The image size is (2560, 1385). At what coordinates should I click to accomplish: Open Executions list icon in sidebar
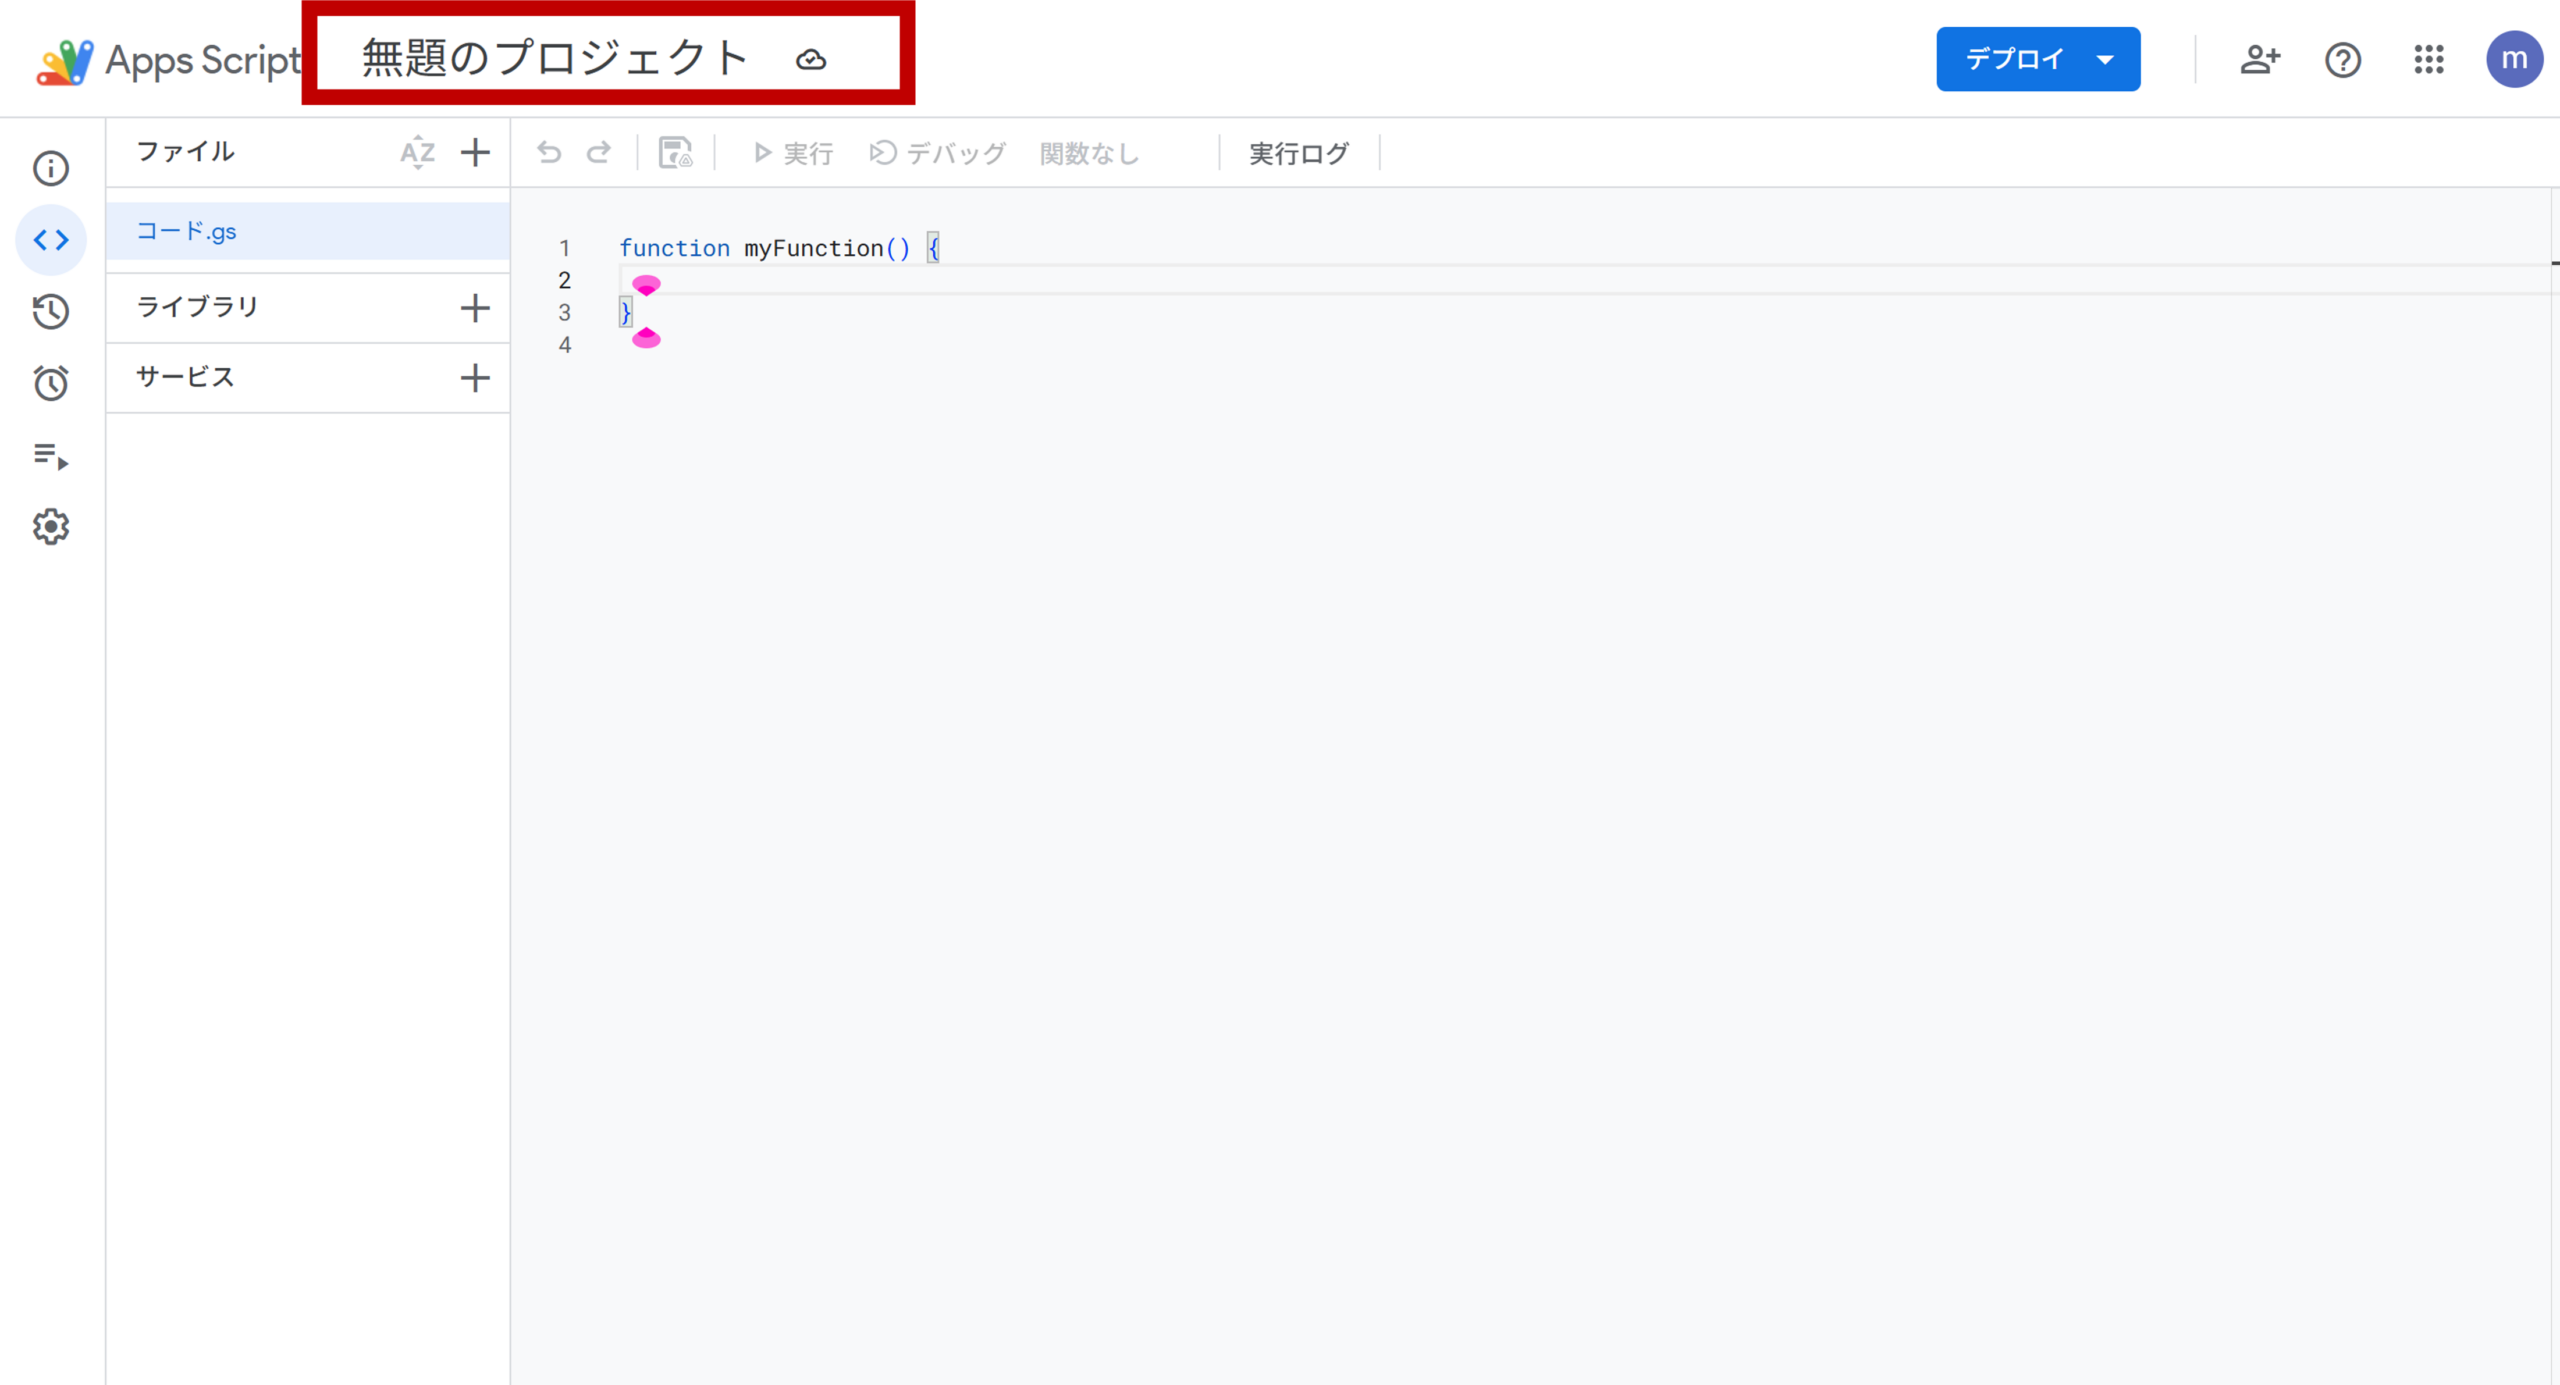click(51, 456)
